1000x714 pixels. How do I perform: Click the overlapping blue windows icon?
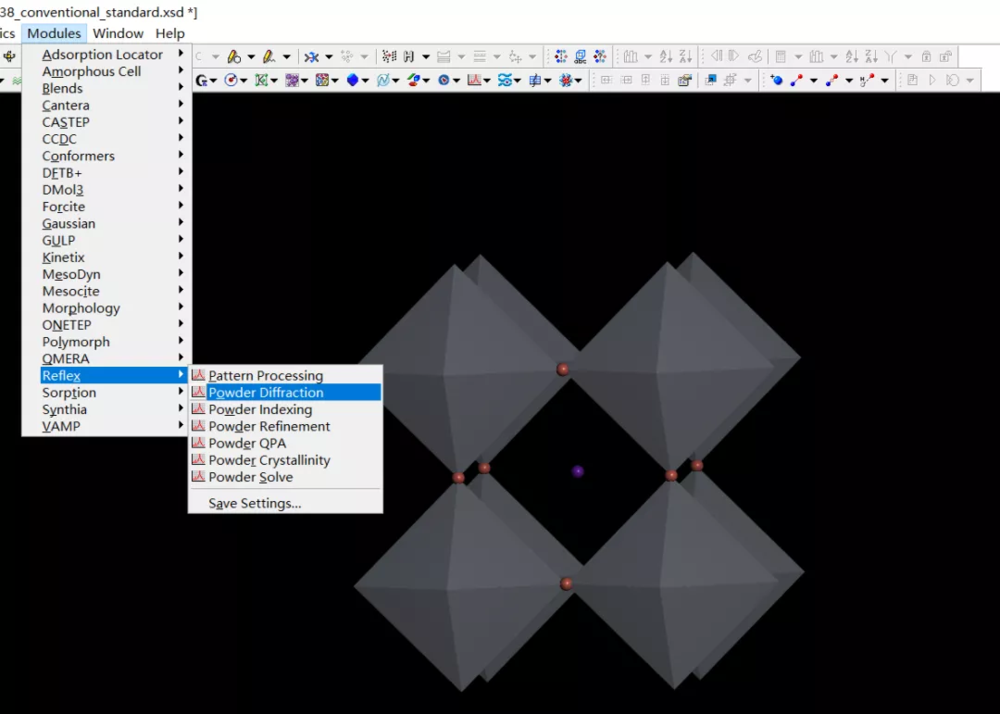(x=710, y=80)
